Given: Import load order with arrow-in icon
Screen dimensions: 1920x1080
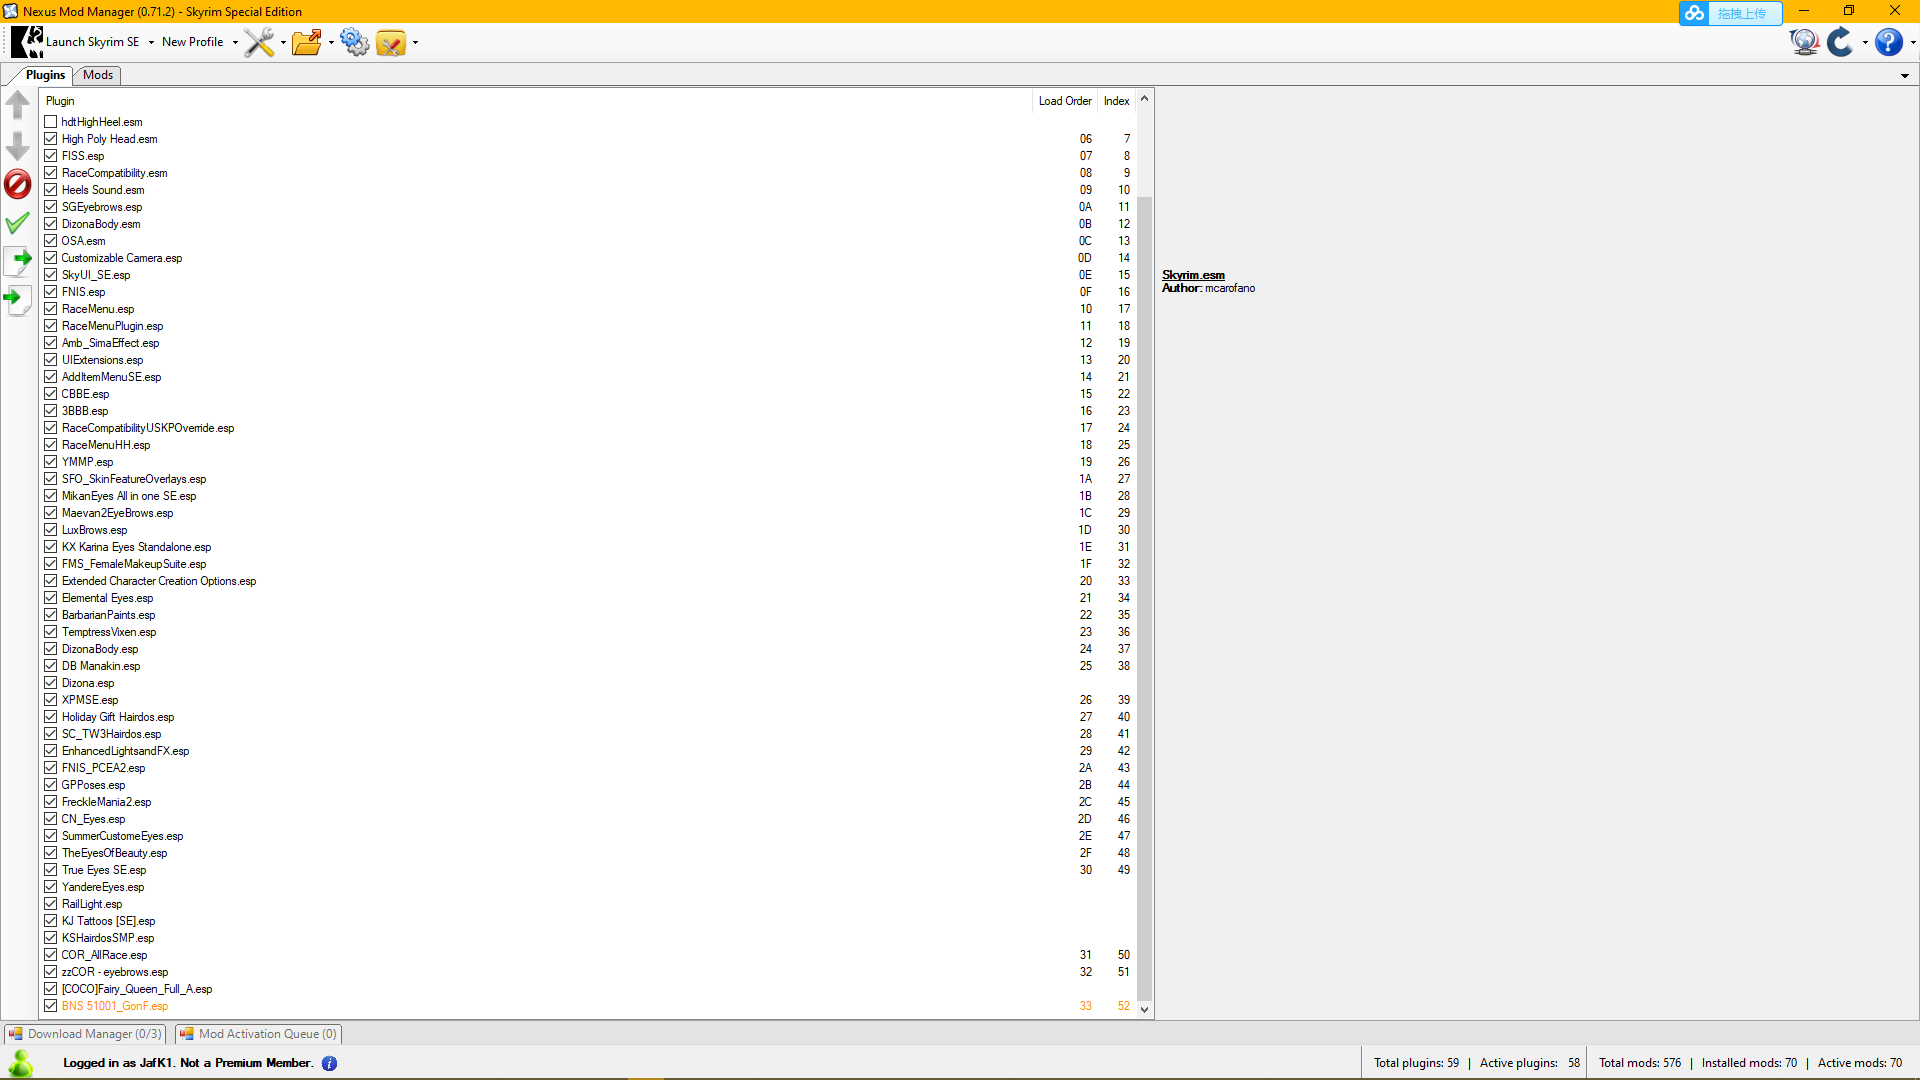Looking at the screenshot, I should click(18, 299).
